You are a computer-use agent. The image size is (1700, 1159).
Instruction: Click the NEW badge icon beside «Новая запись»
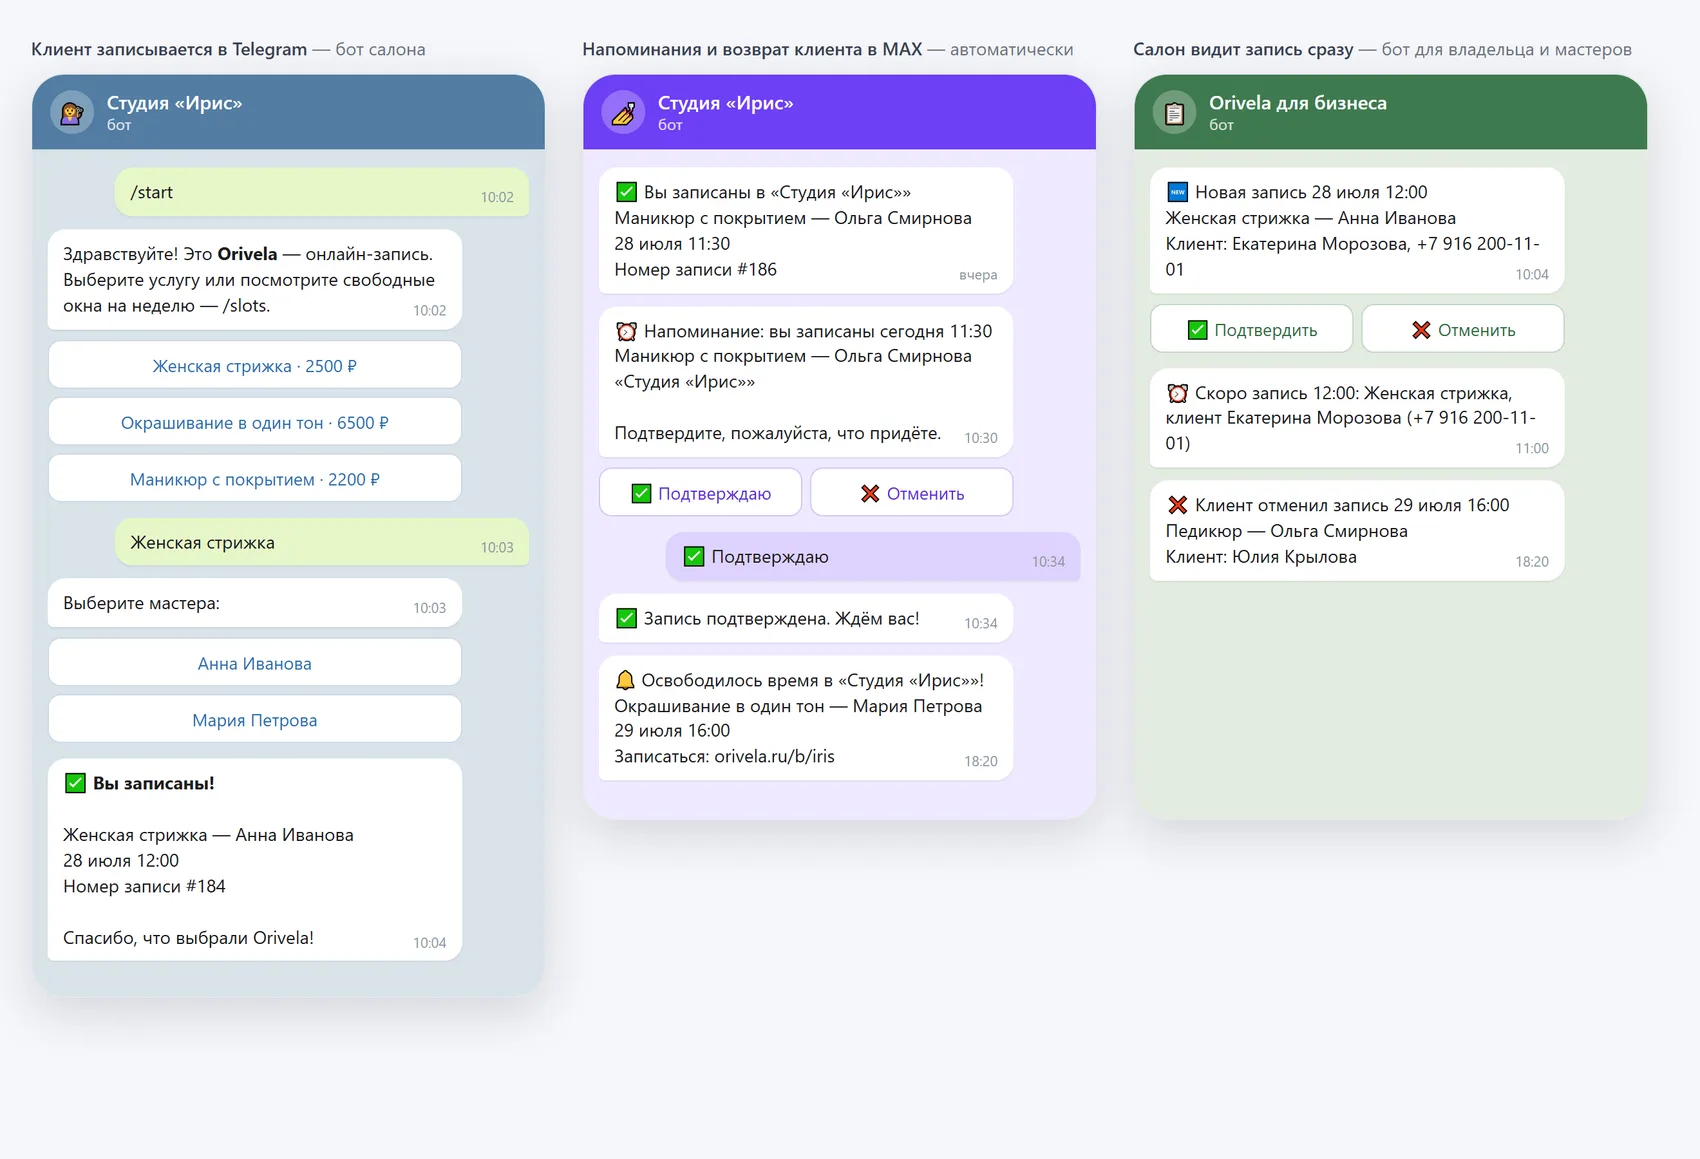click(1177, 192)
